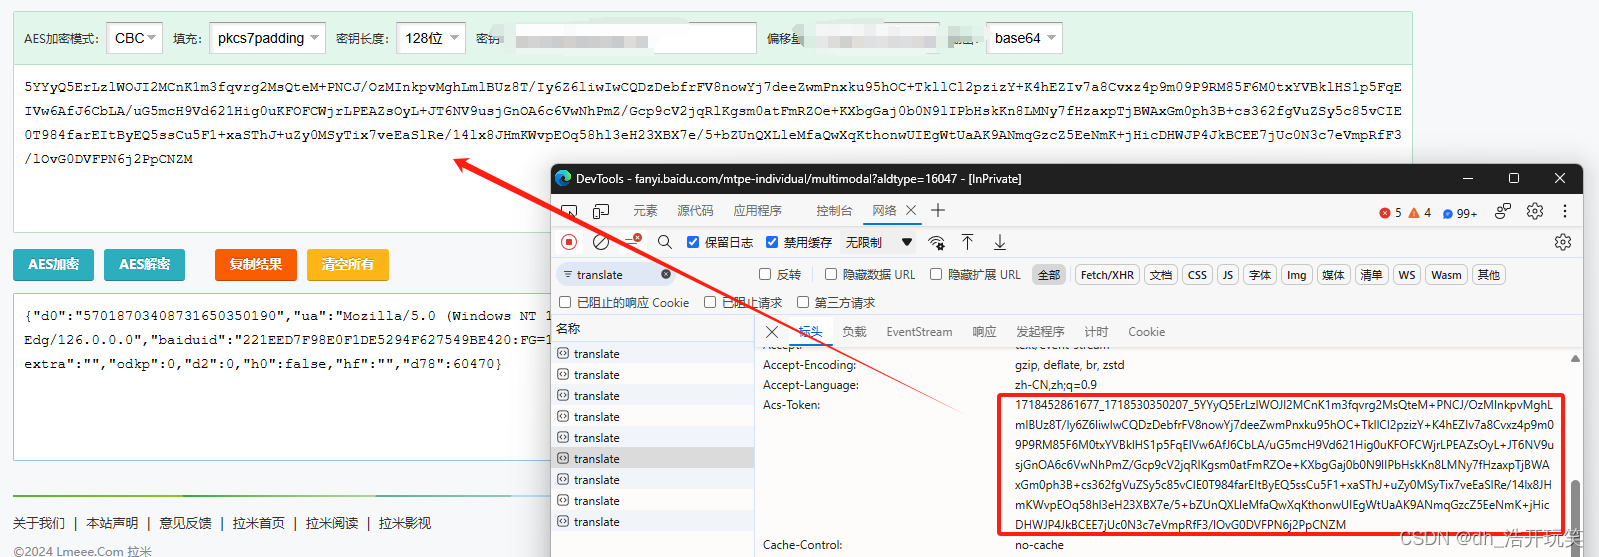Viewport: 1599px width, 557px height.
Task: Open 关于我们 footer link
Action: point(39,523)
